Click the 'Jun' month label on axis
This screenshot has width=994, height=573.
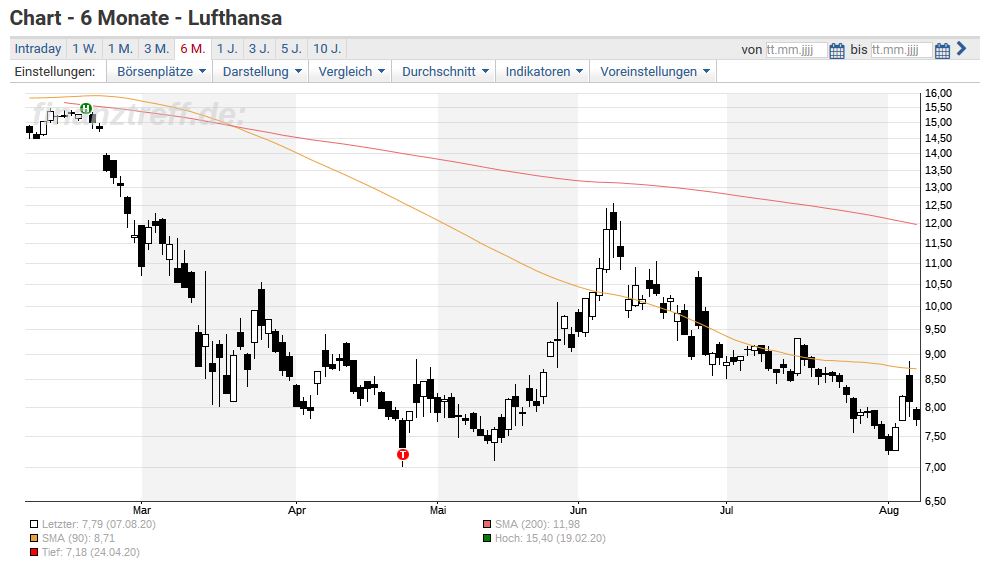click(578, 510)
